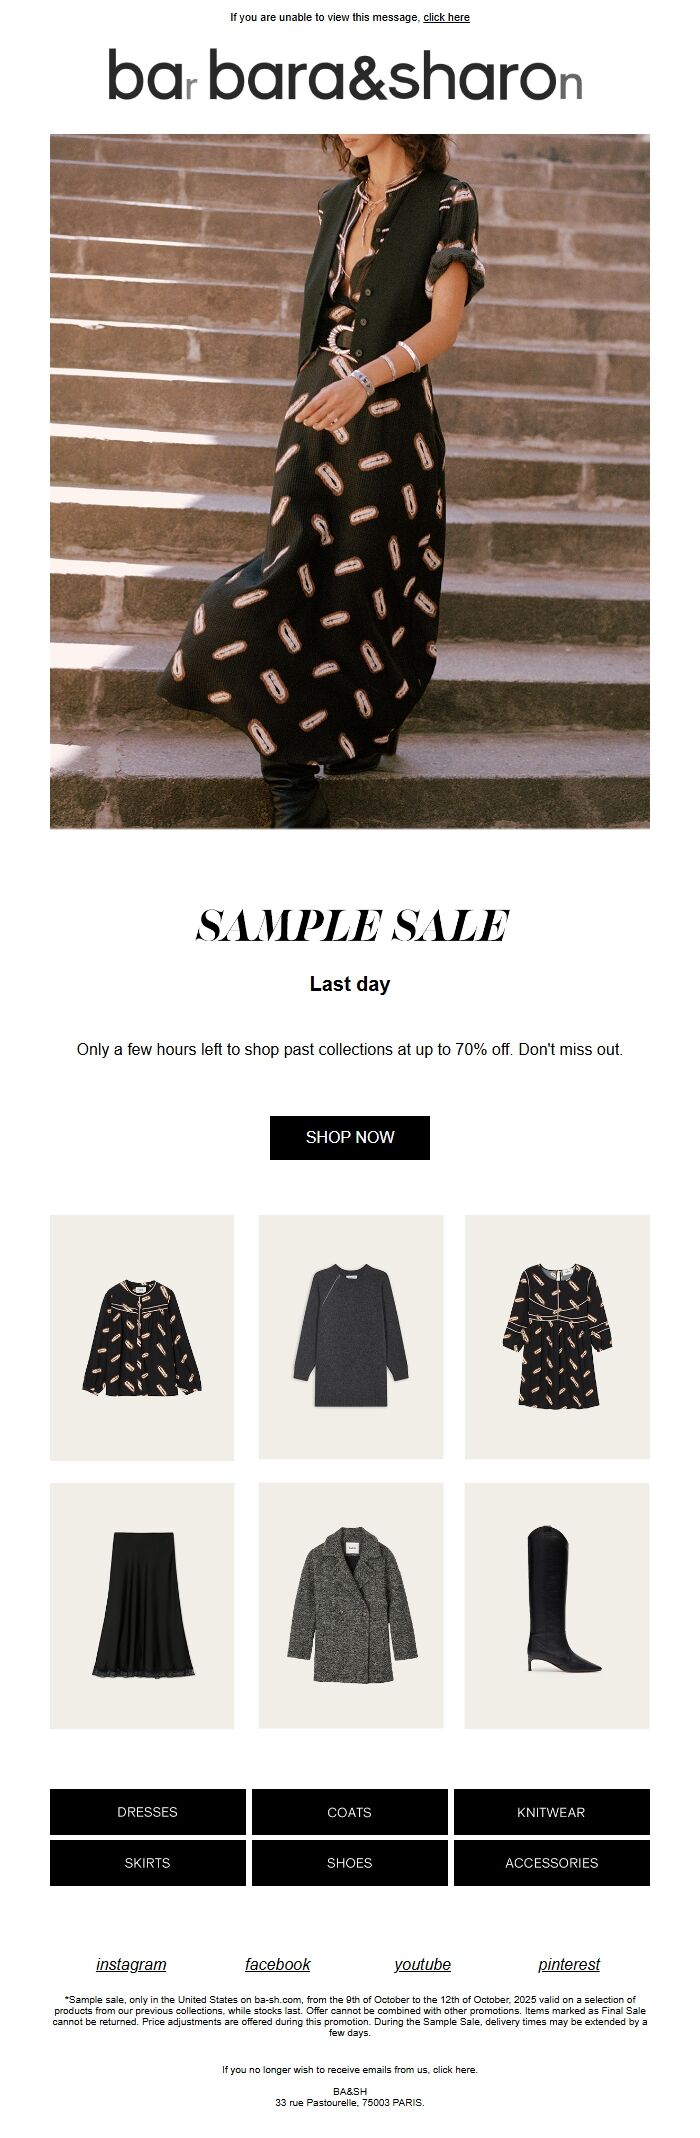Open the facebook link
This screenshot has height=2138, width=700.
pos(278,1964)
